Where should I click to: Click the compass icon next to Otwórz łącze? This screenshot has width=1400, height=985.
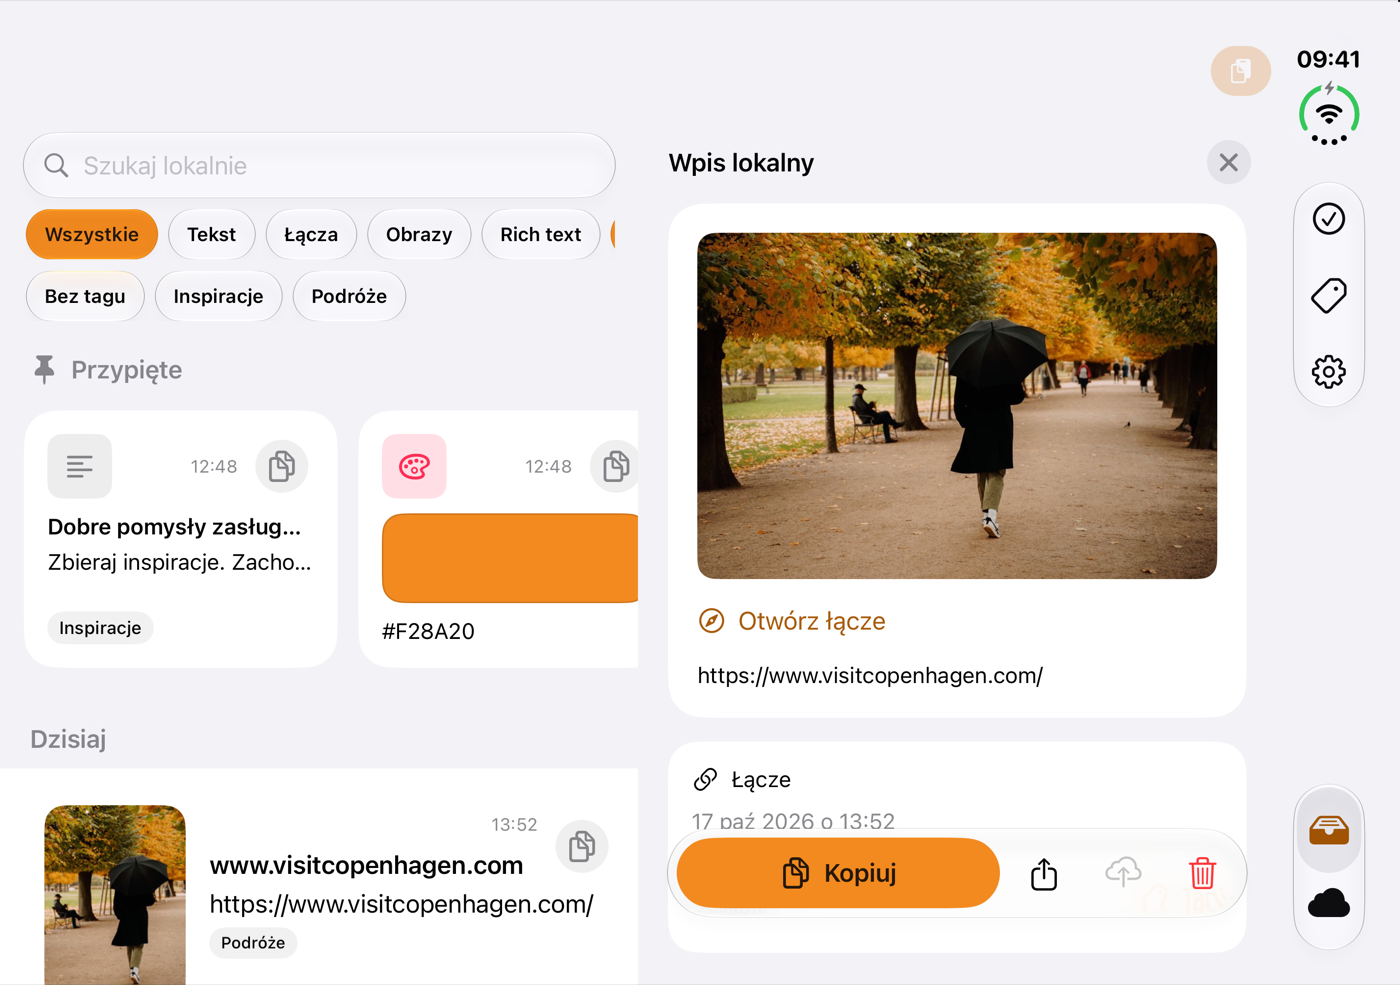click(711, 621)
